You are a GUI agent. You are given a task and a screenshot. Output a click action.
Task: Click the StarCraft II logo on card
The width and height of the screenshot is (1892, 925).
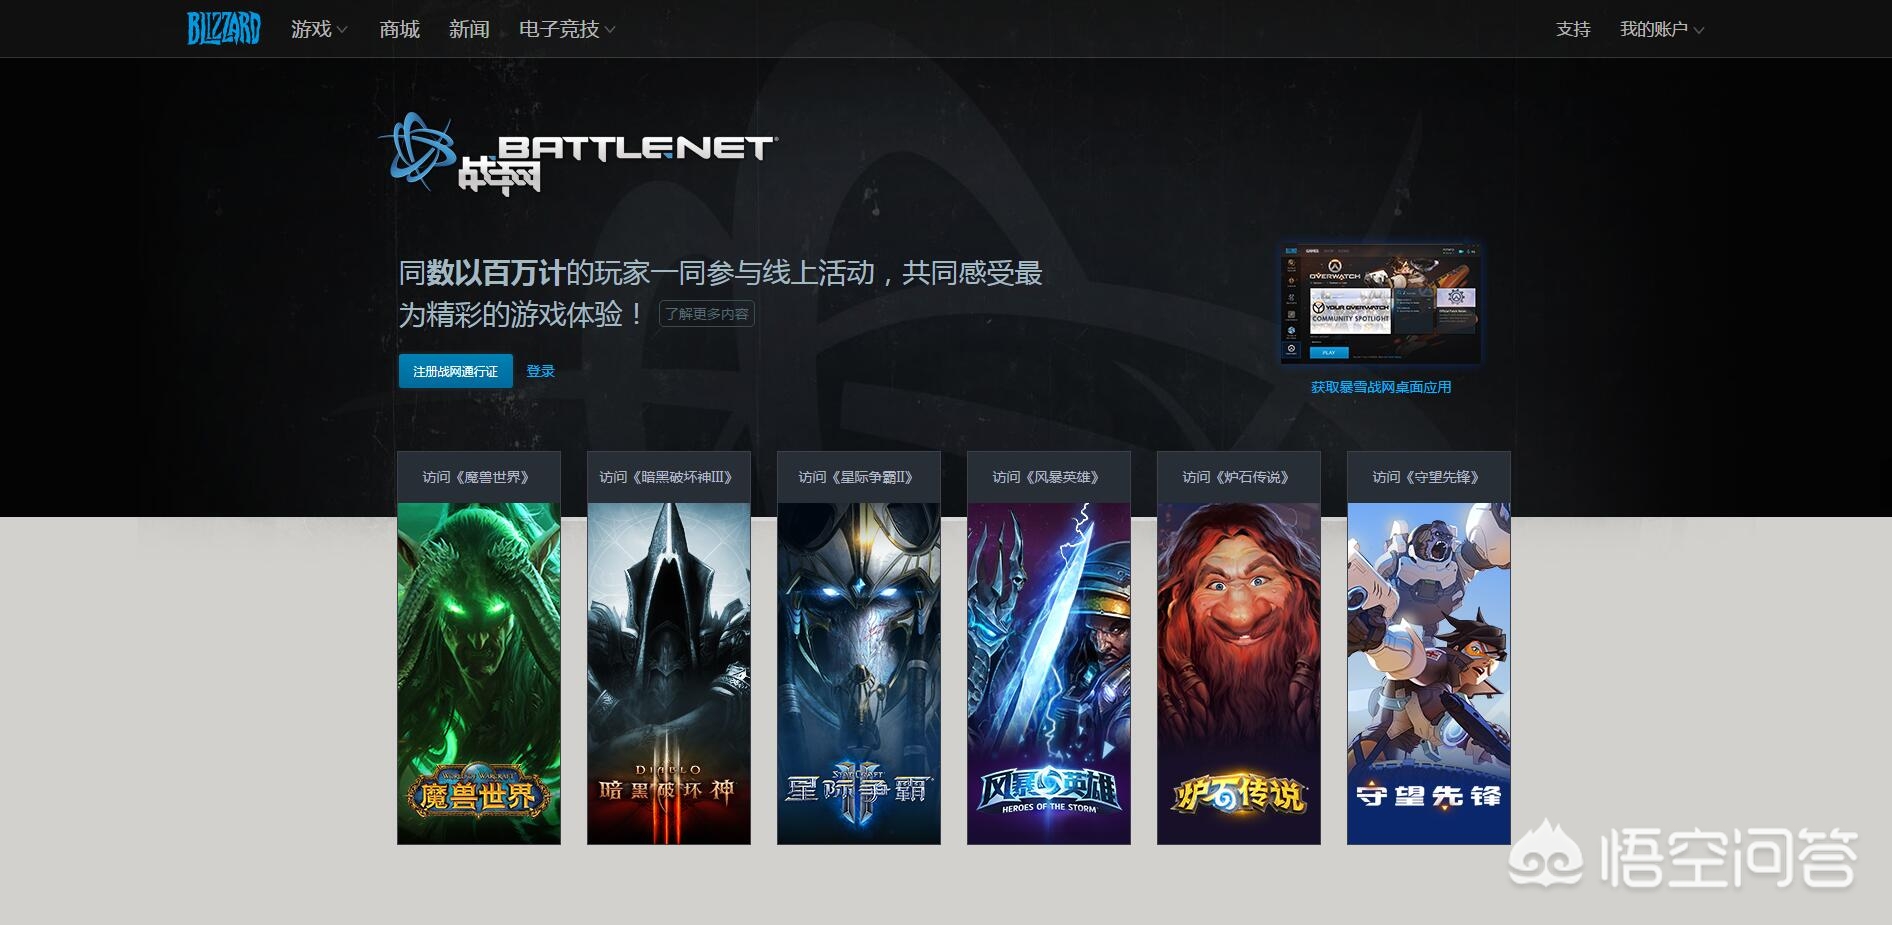tap(858, 792)
